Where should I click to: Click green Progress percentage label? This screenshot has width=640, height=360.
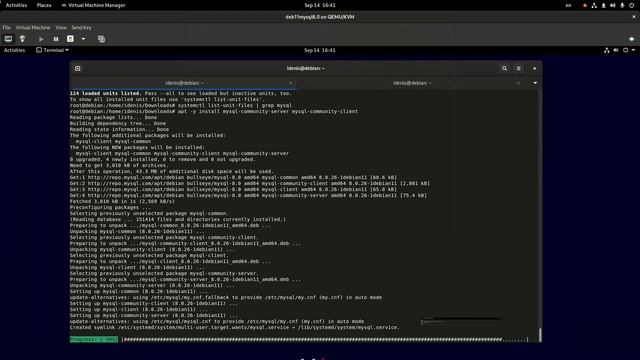coord(94,339)
